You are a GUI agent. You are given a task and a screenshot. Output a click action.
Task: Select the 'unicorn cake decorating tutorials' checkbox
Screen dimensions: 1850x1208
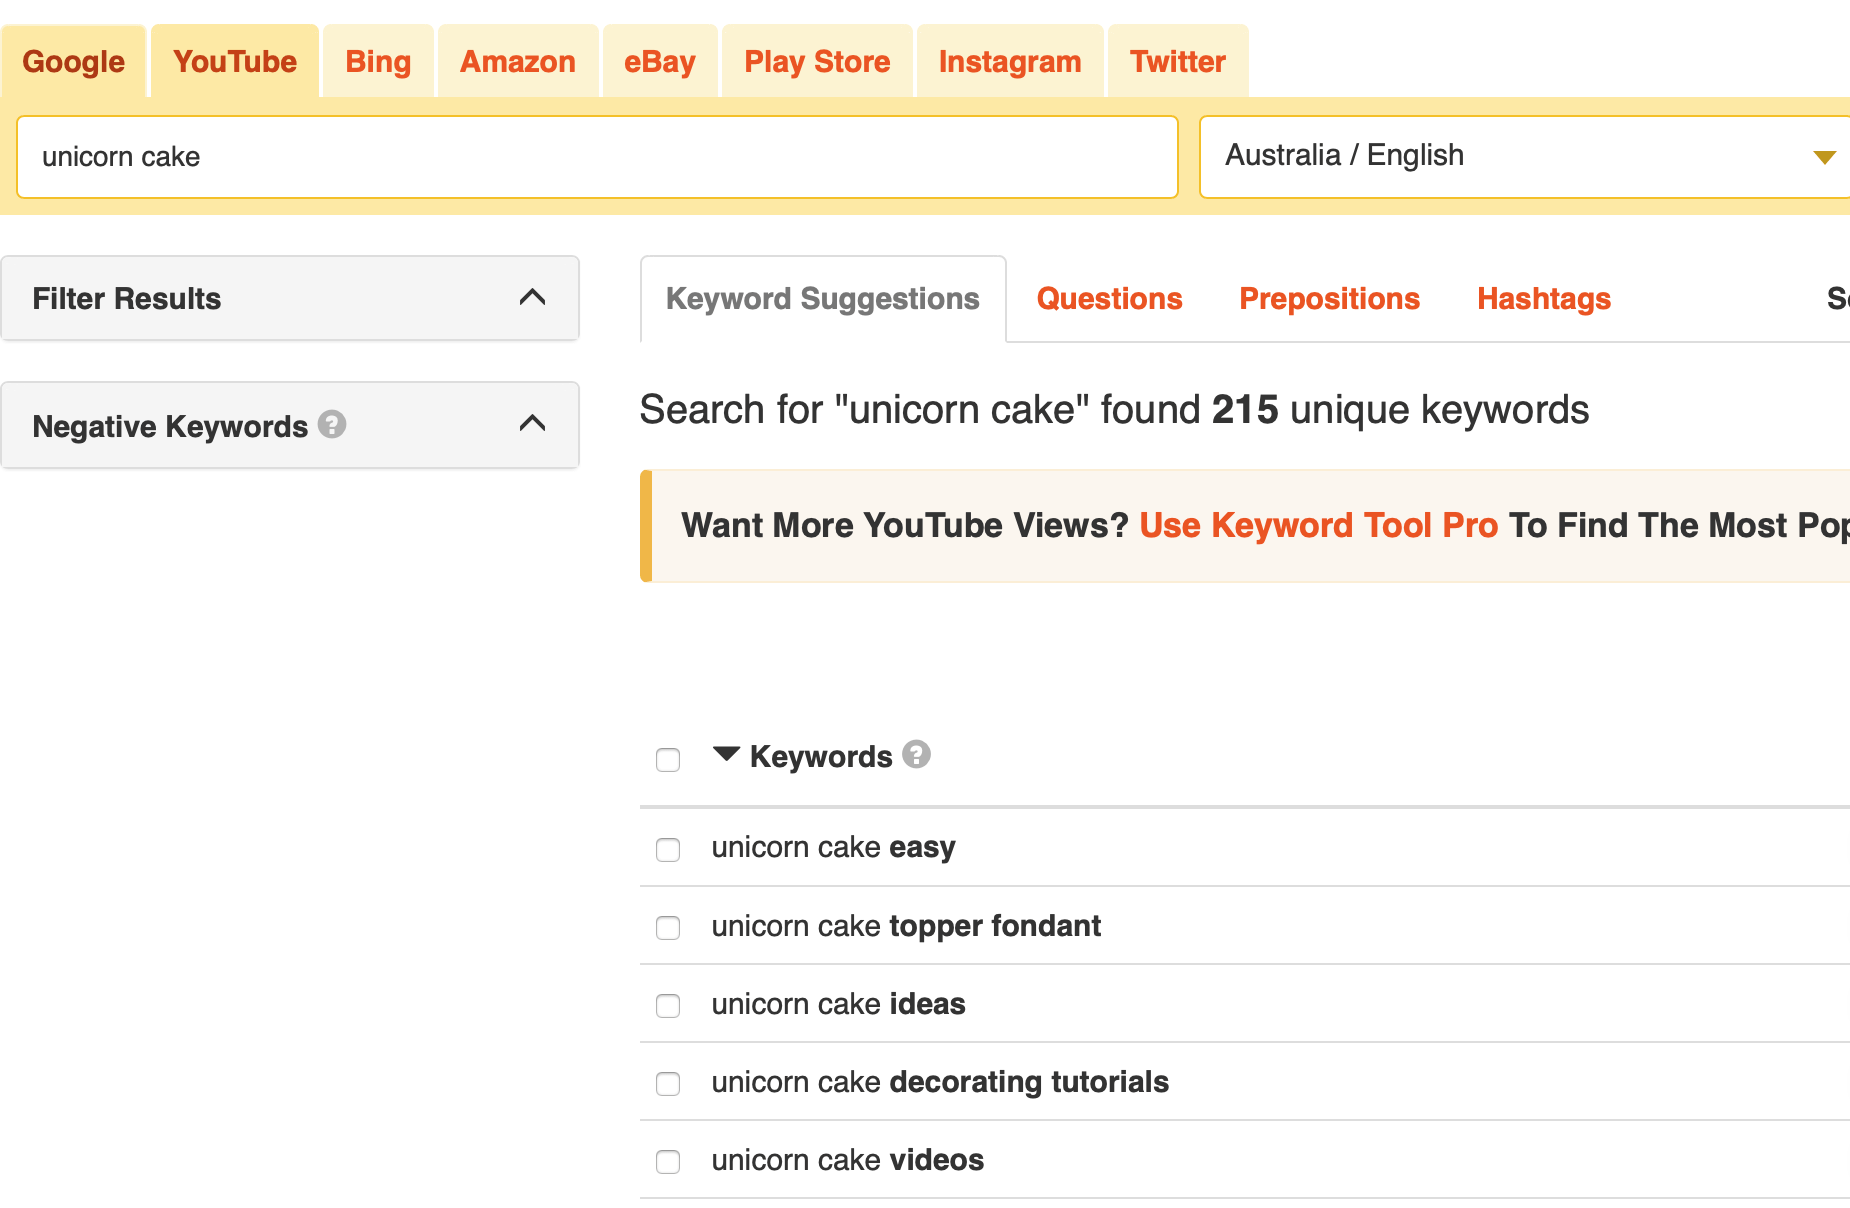click(x=668, y=1084)
